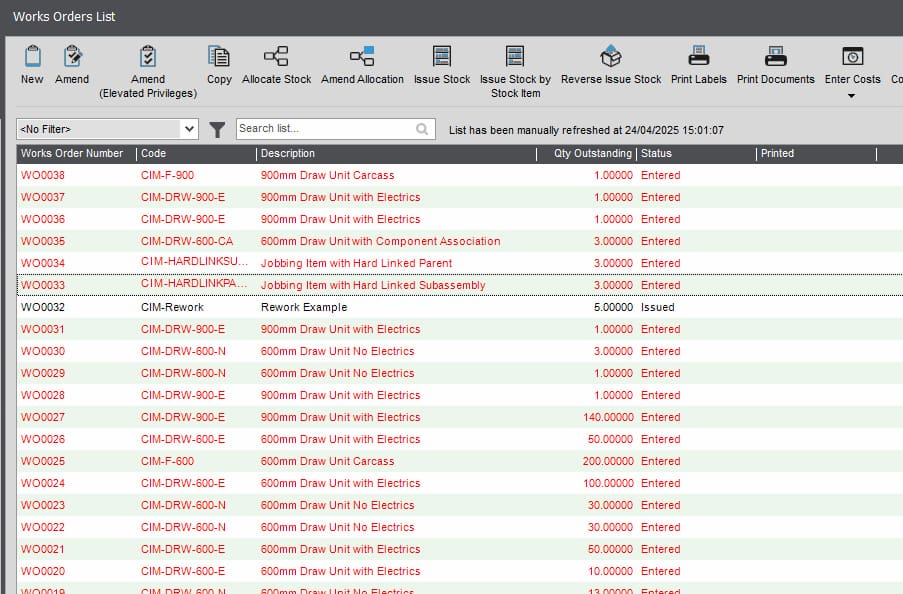Copy the selected works order
This screenshot has height=594, width=903.
pyautogui.click(x=219, y=56)
